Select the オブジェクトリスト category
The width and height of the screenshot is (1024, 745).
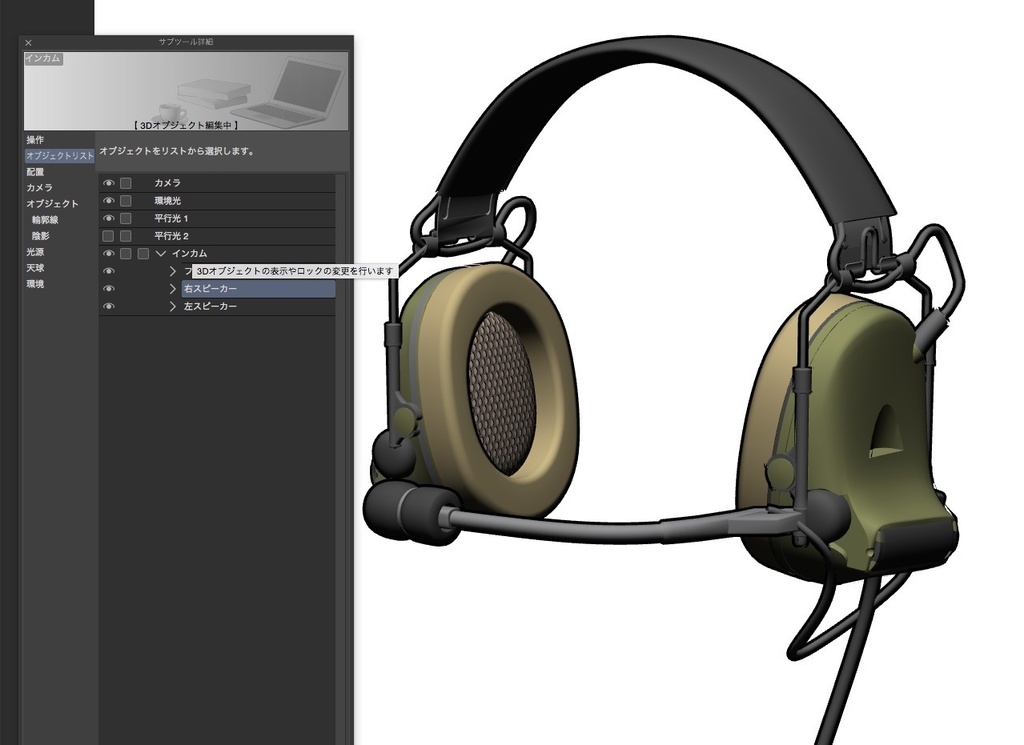(x=59, y=156)
